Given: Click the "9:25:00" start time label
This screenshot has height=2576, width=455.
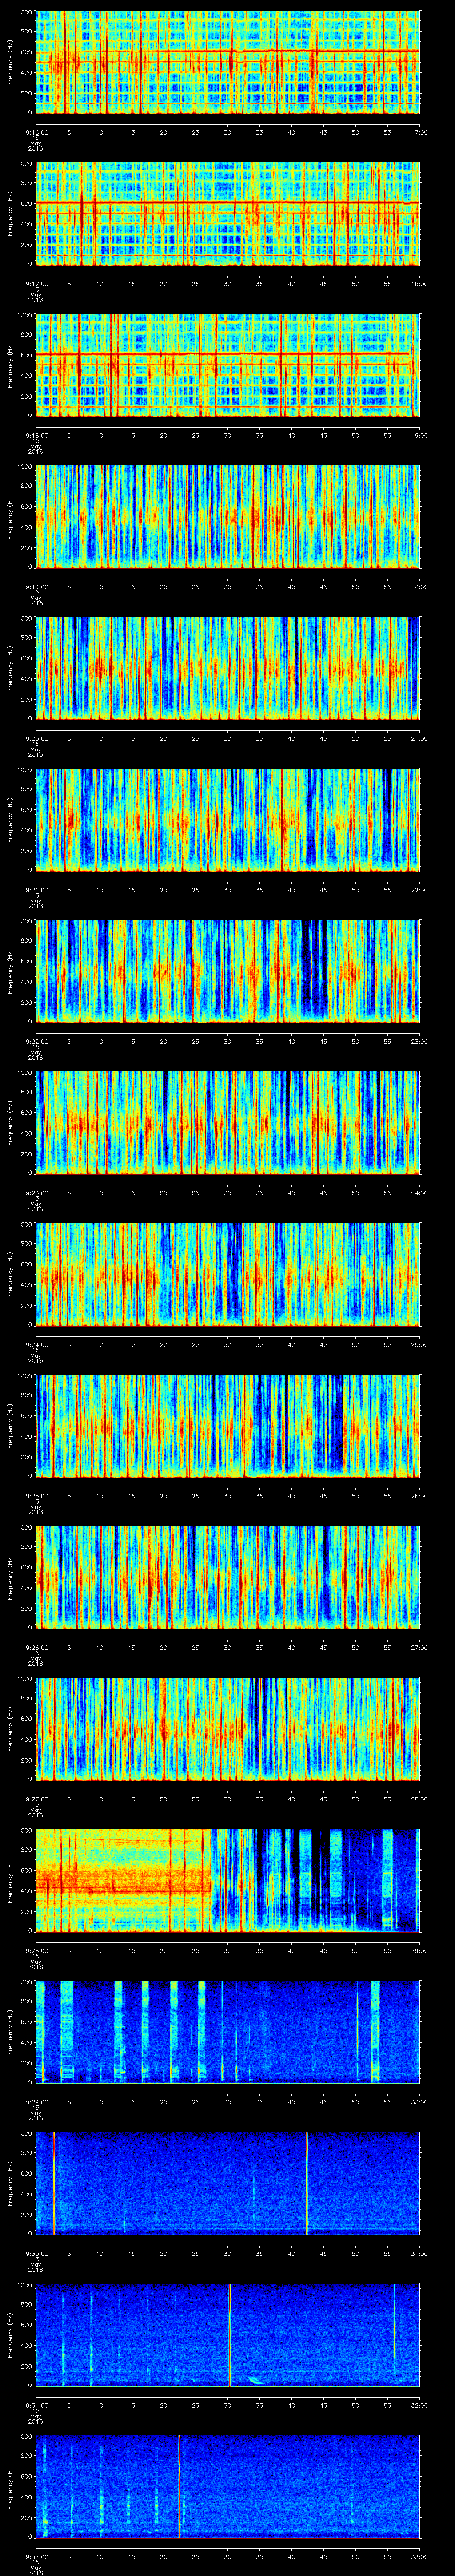Looking at the screenshot, I should [x=37, y=1496].
